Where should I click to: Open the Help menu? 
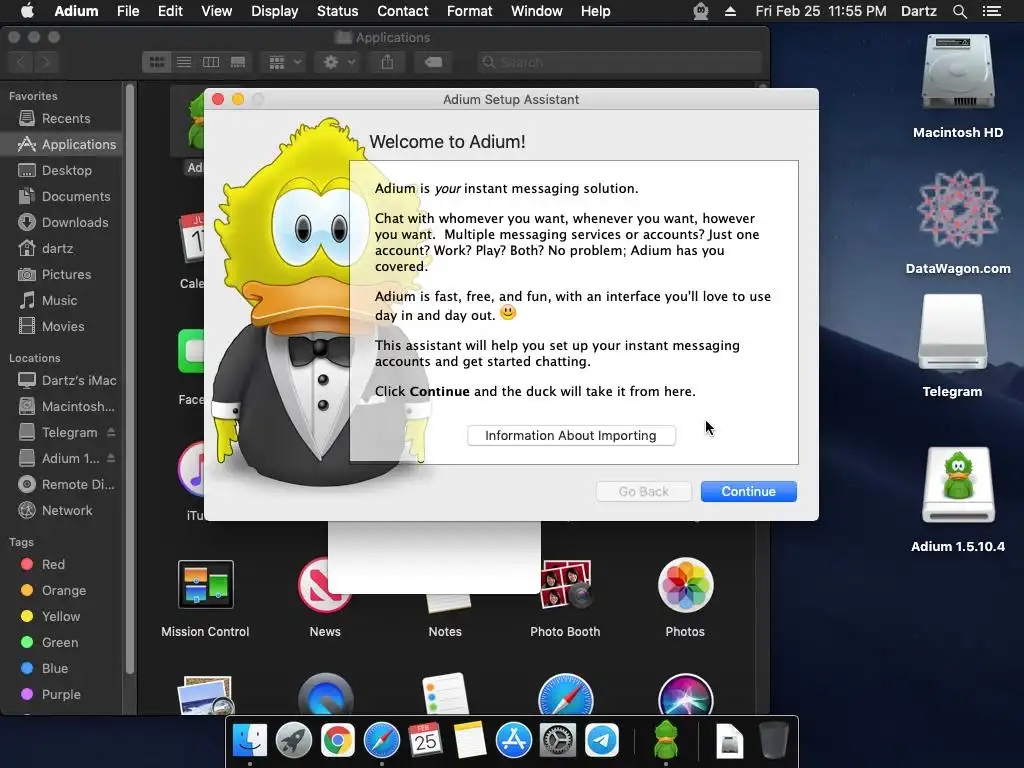[596, 11]
